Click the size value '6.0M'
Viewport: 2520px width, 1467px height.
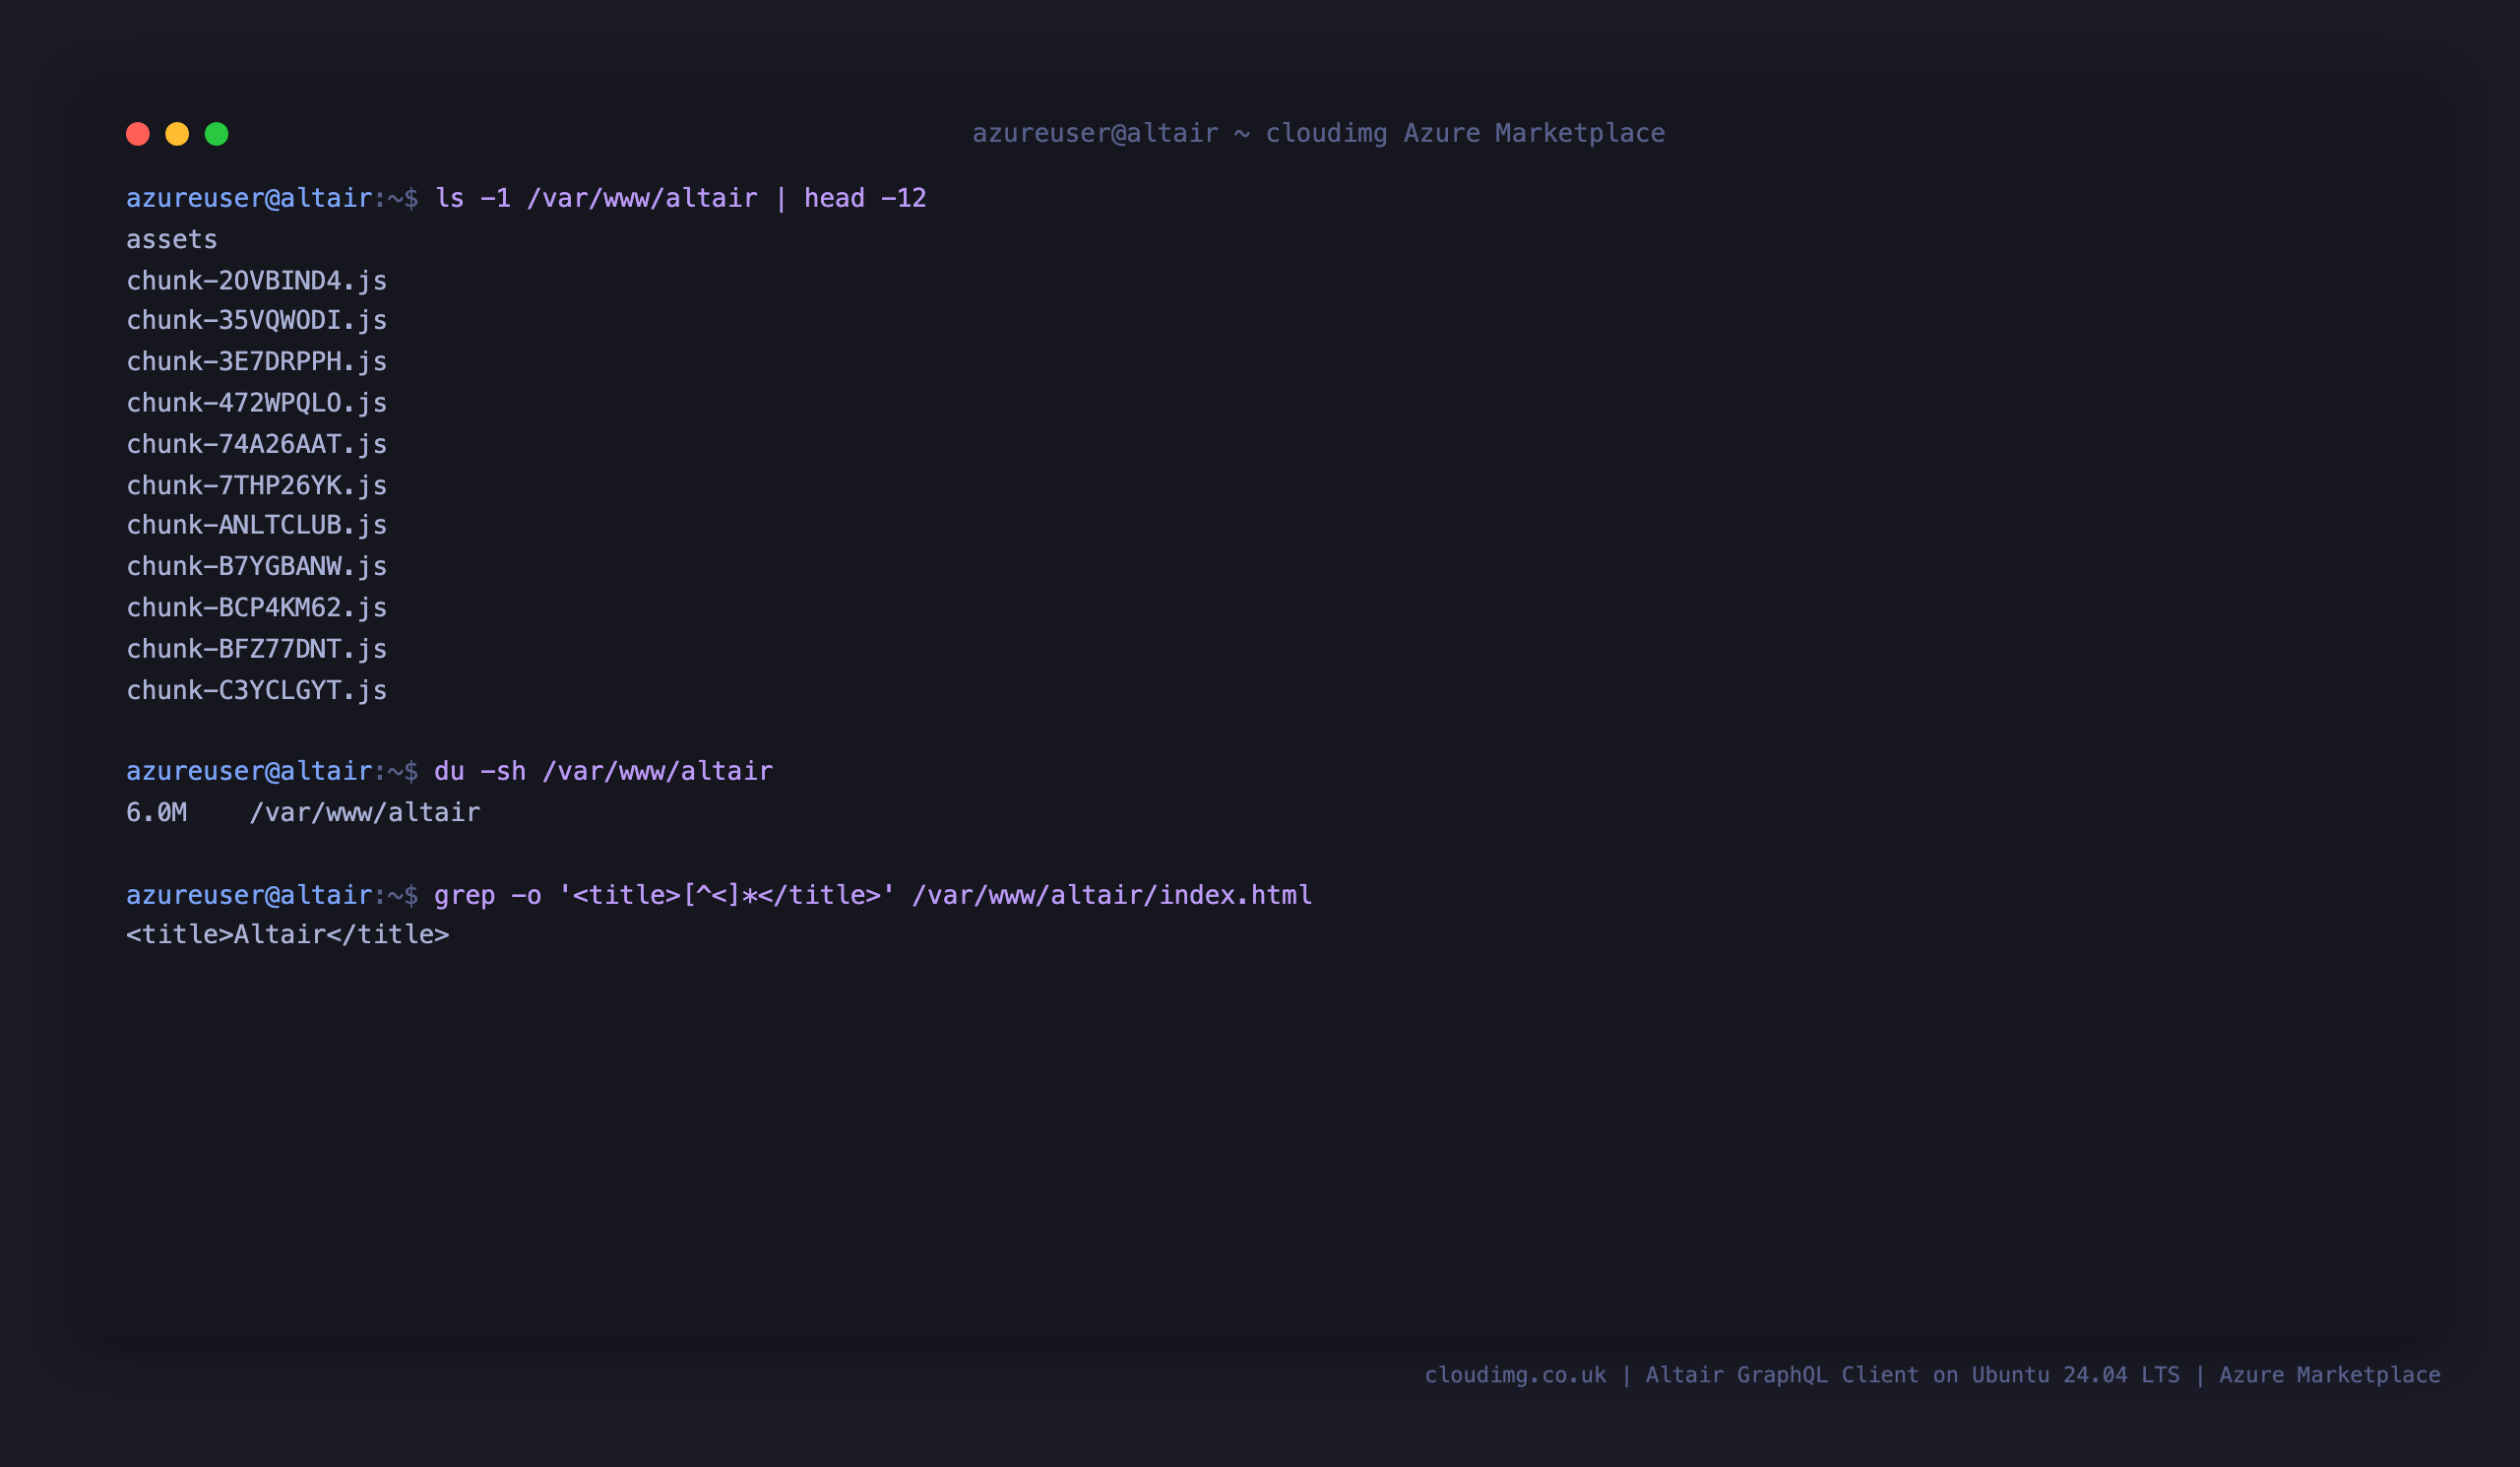pos(156,813)
